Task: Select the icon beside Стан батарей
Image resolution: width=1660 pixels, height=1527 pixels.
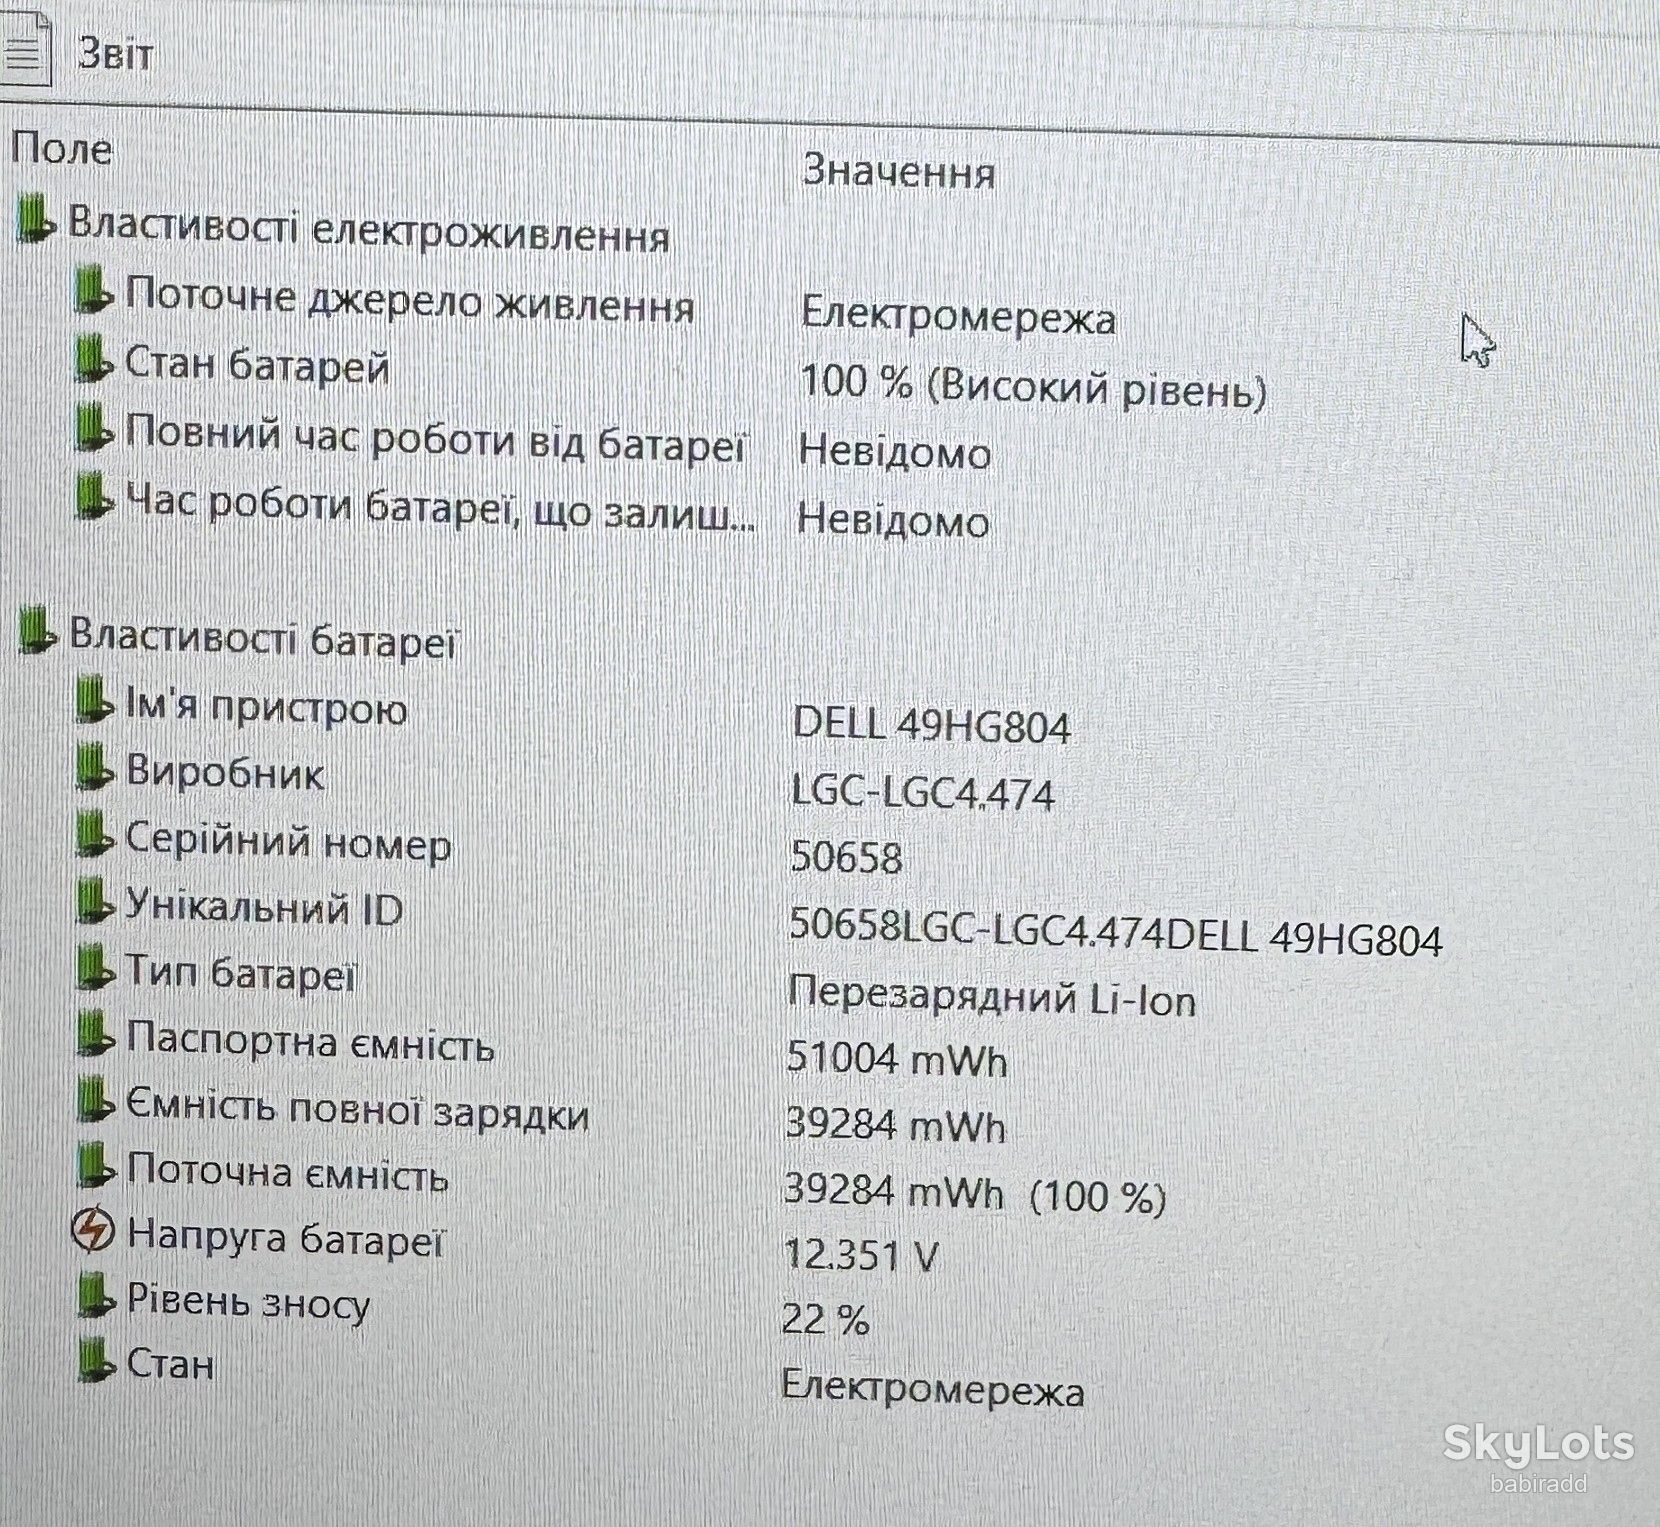Action: pos(93,359)
